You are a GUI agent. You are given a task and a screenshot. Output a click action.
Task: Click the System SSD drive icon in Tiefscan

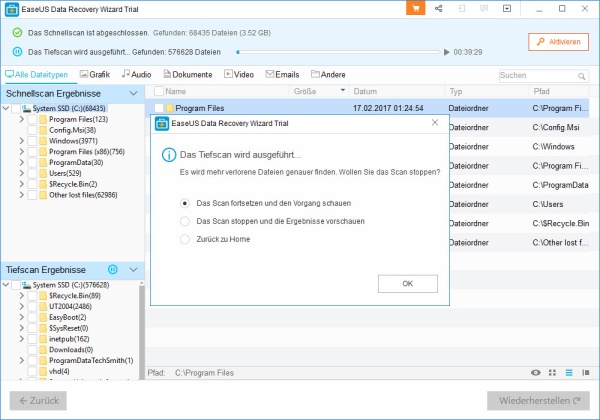pos(26,285)
